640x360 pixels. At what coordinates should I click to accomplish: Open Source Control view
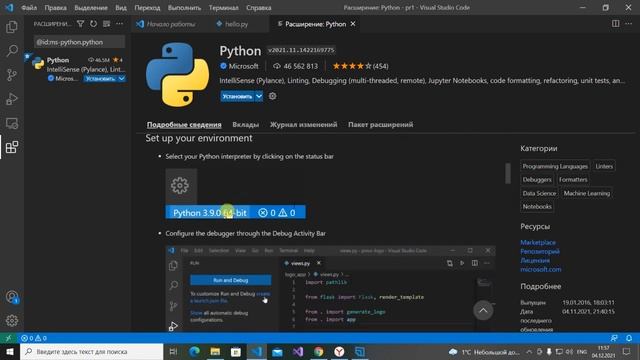12,75
